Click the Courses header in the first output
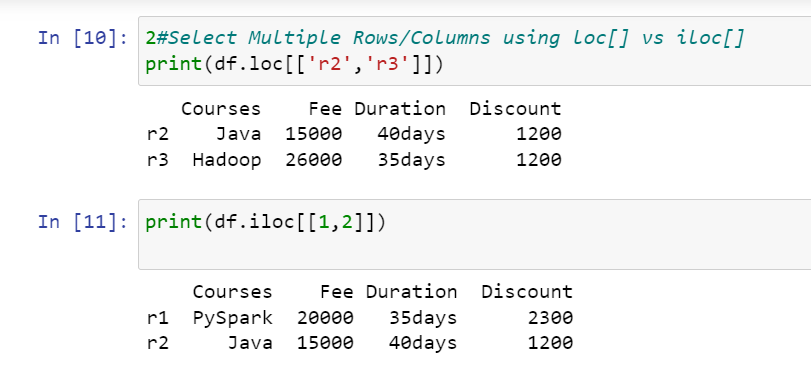 (x=221, y=109)
